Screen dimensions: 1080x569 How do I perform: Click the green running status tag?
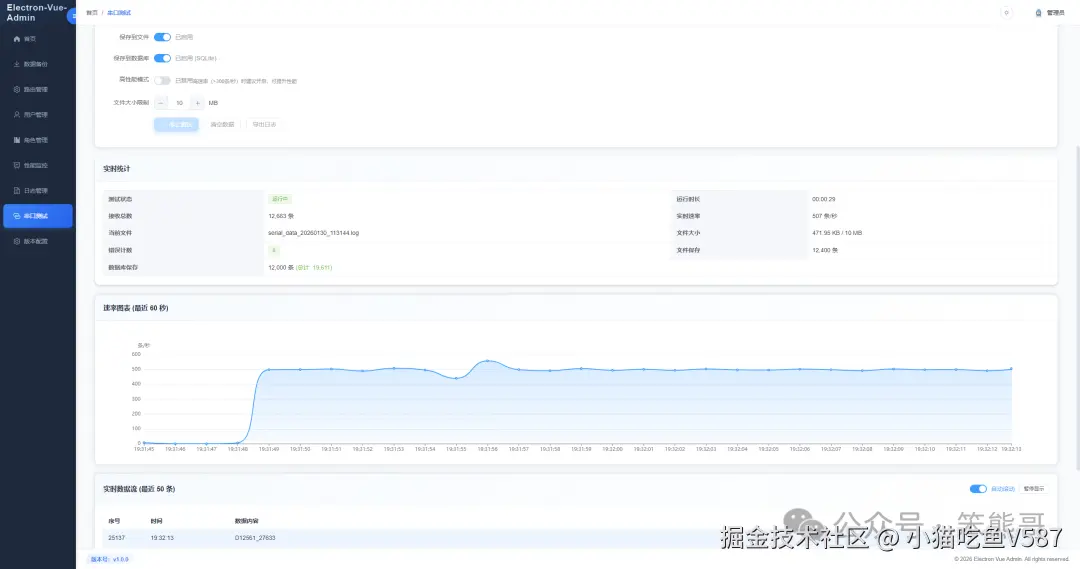(x=280, y=199)
